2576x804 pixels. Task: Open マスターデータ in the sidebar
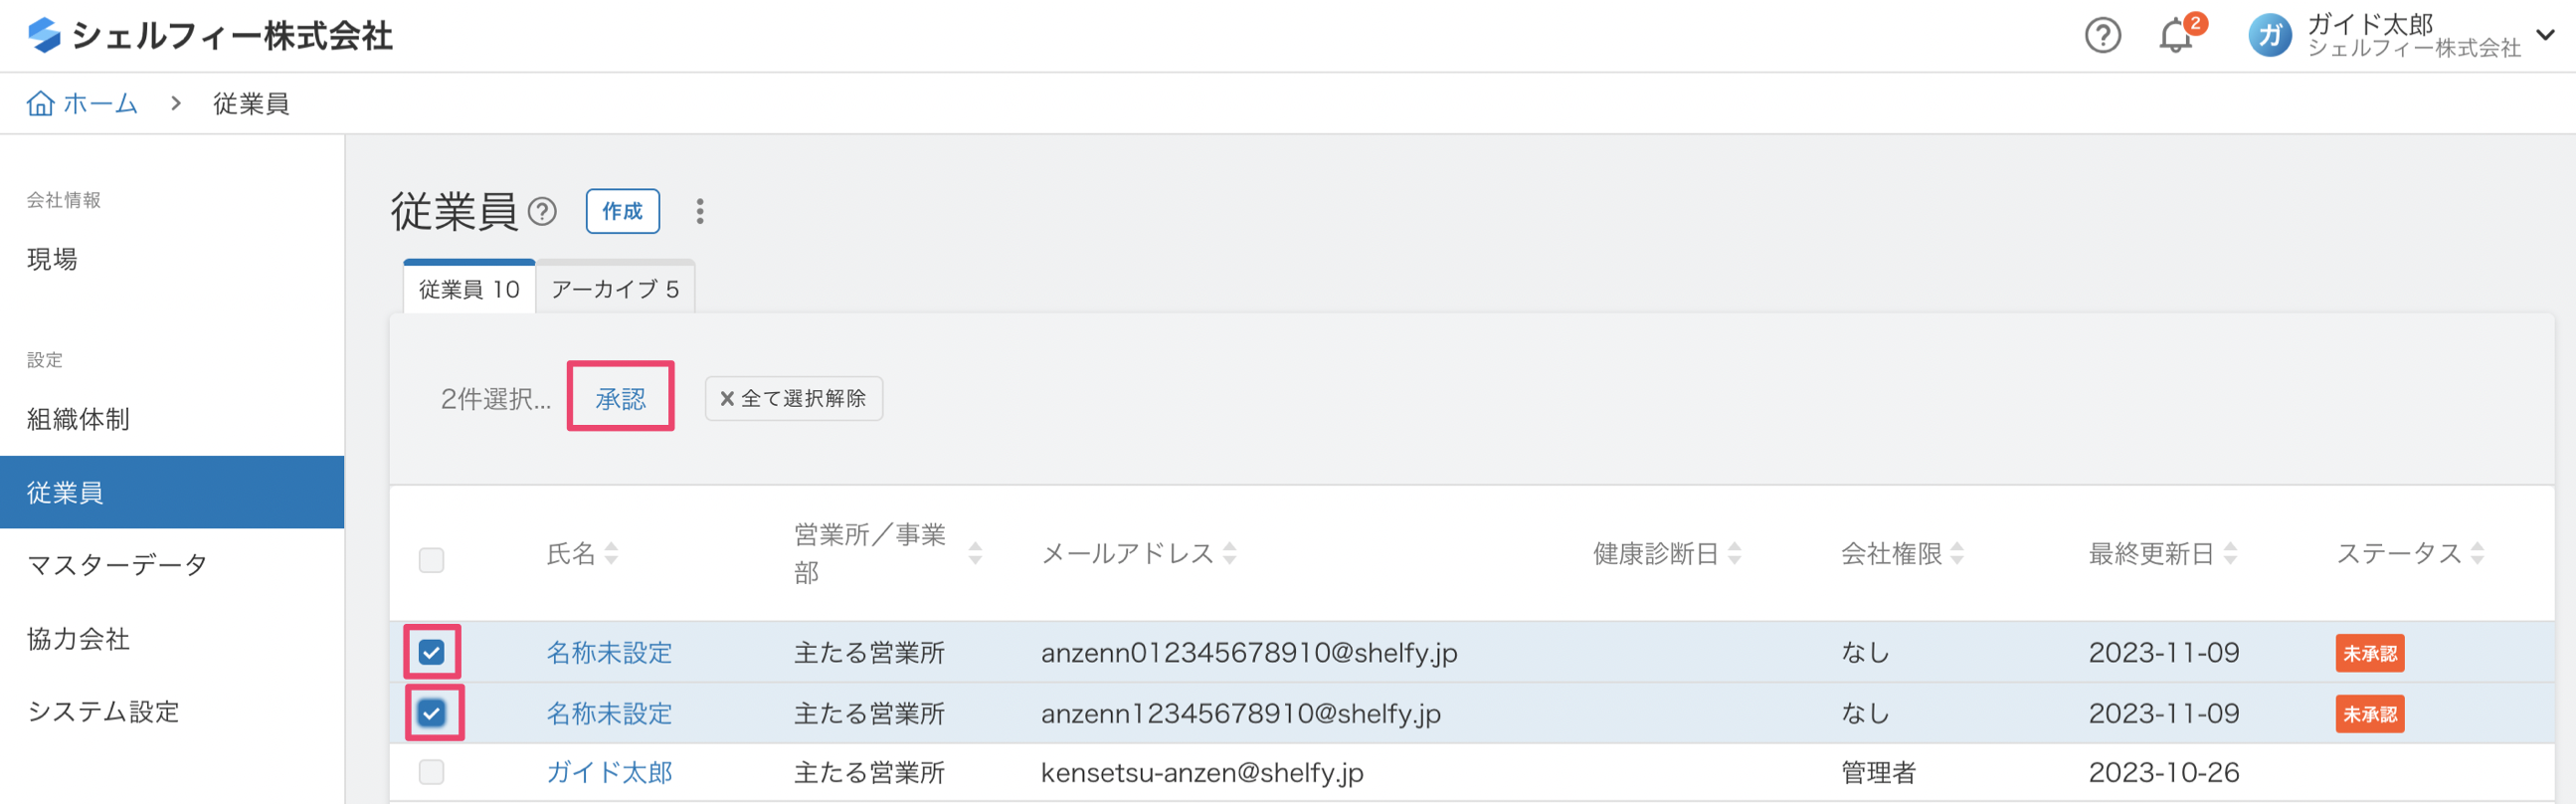pos(117,565)
